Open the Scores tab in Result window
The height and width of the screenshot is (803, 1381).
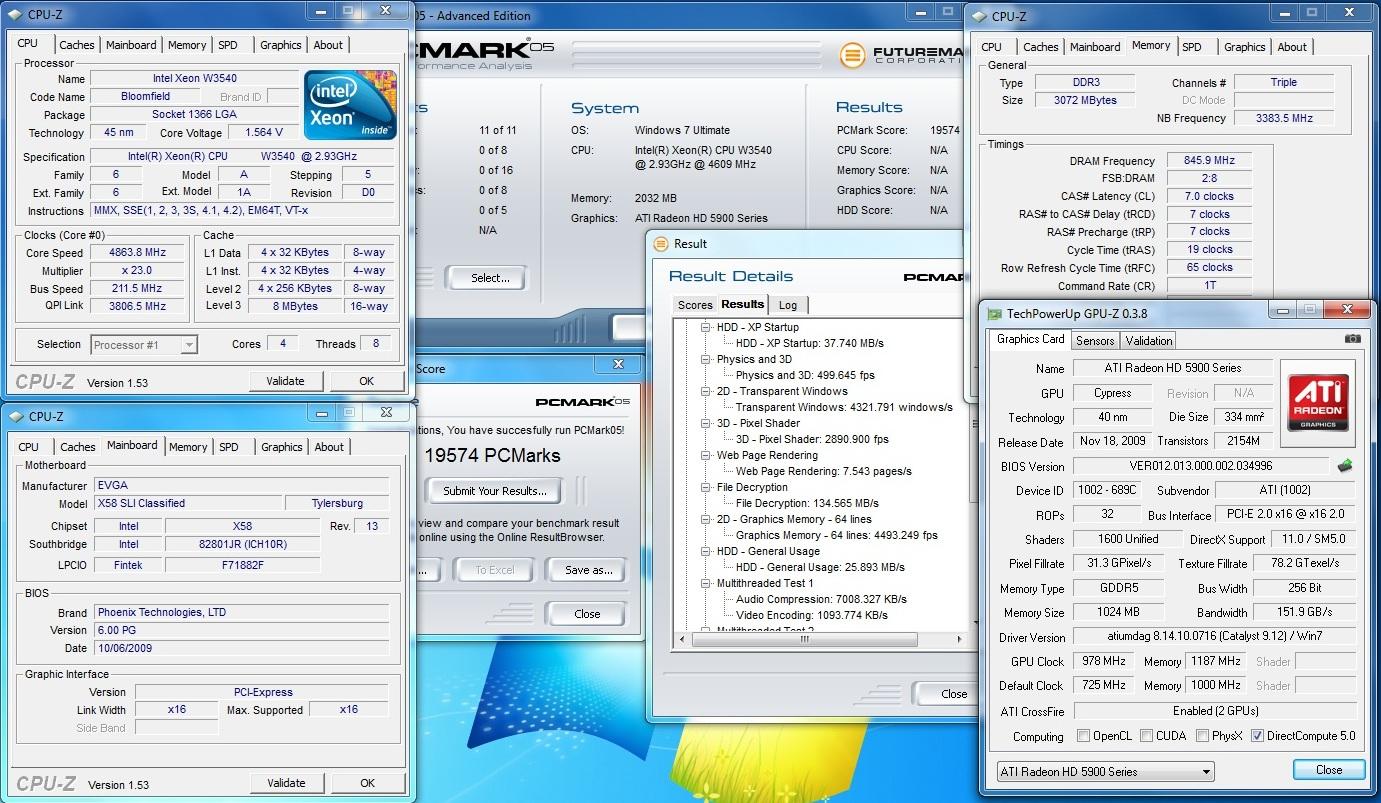[695, 305]
